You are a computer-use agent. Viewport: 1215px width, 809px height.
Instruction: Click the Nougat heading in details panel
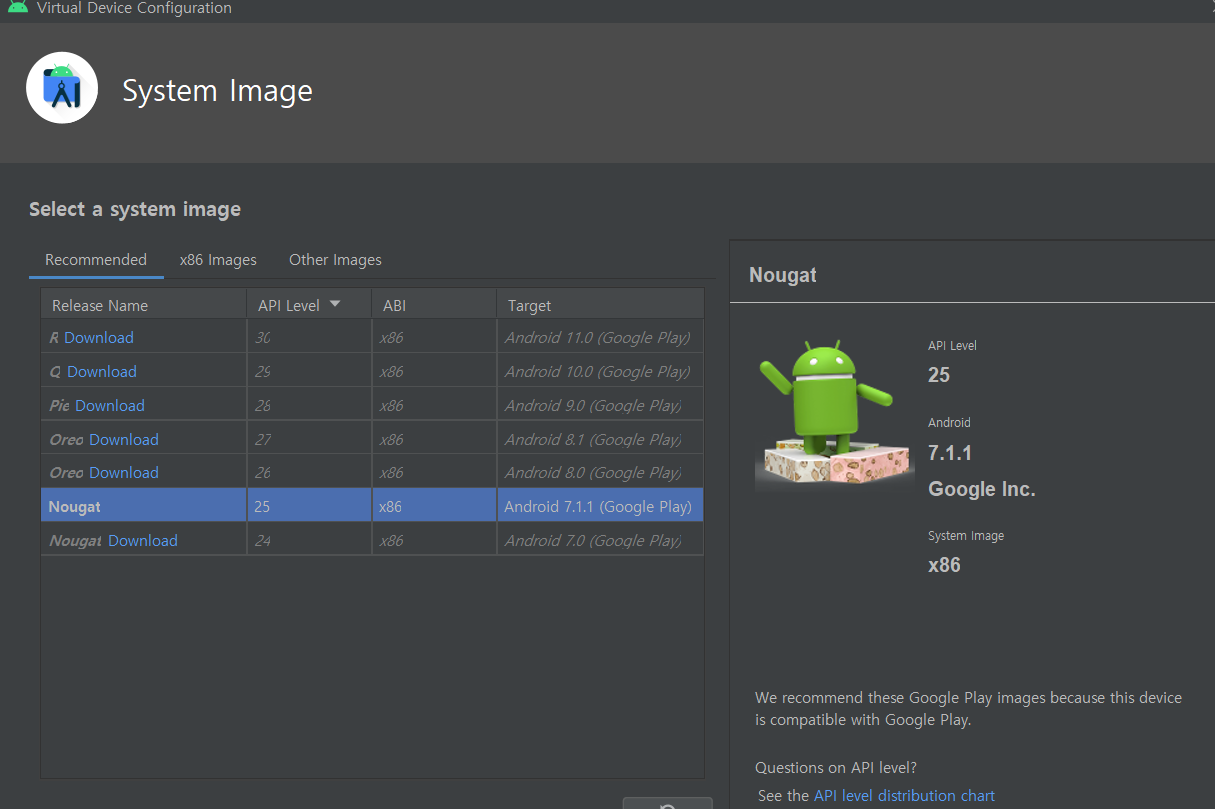[783, 275]
